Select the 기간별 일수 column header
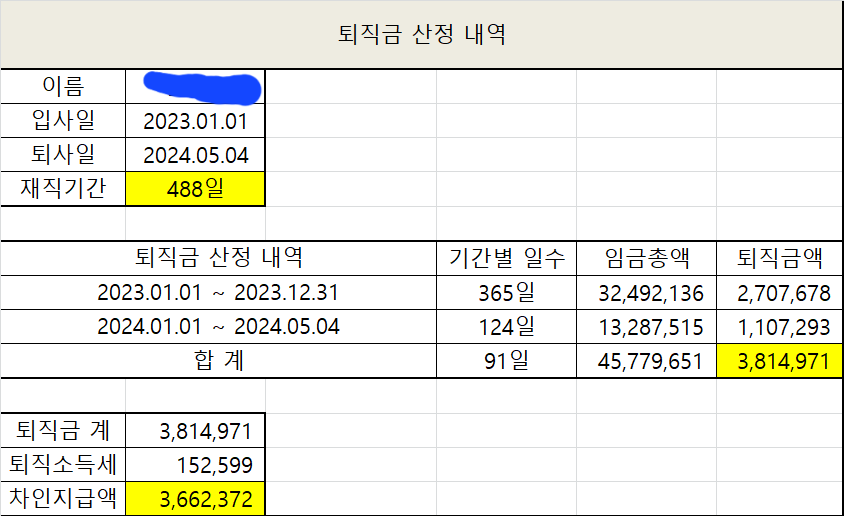 pyautogui.click(x=506, y=259)
